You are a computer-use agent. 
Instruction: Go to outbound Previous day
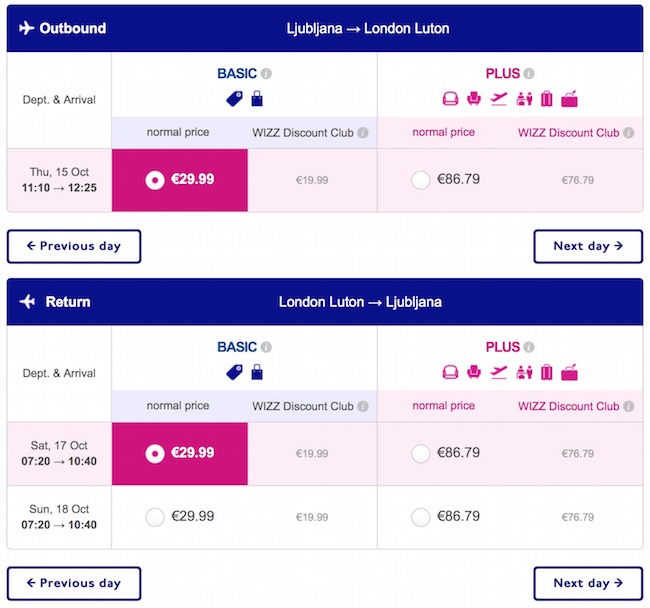point(74,246)
